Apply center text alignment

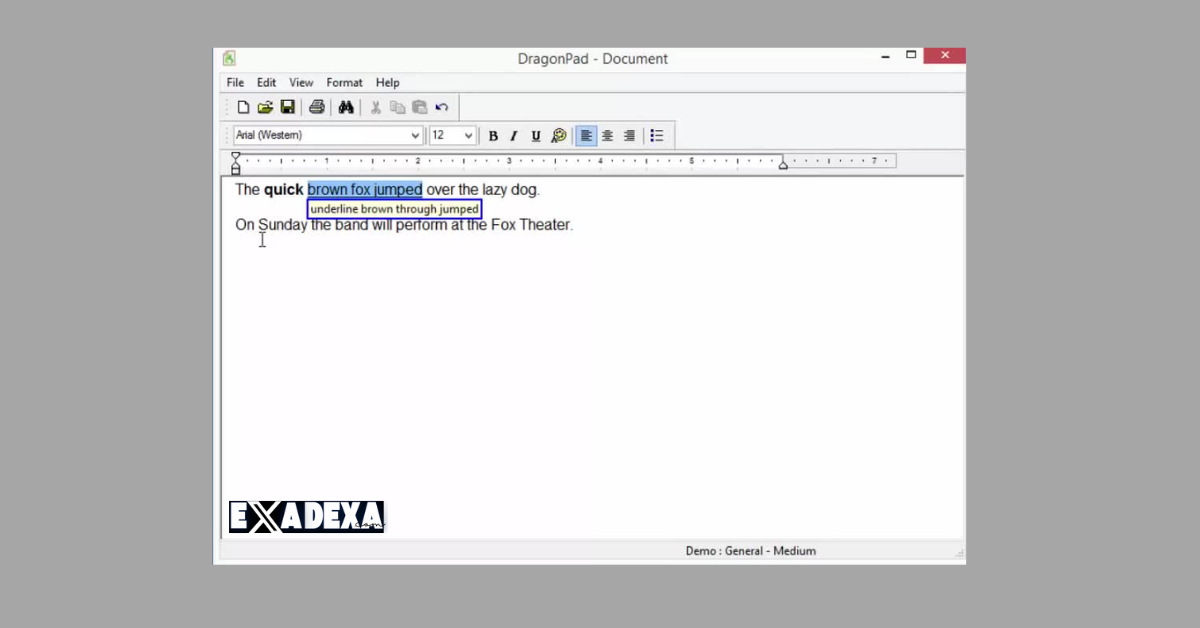click(607, 135)
